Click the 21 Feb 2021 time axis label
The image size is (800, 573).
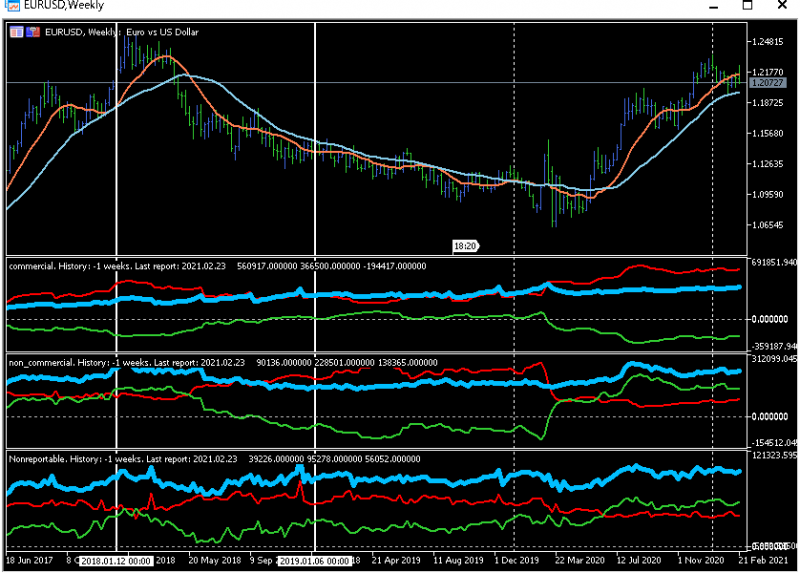tap(763, 560)
